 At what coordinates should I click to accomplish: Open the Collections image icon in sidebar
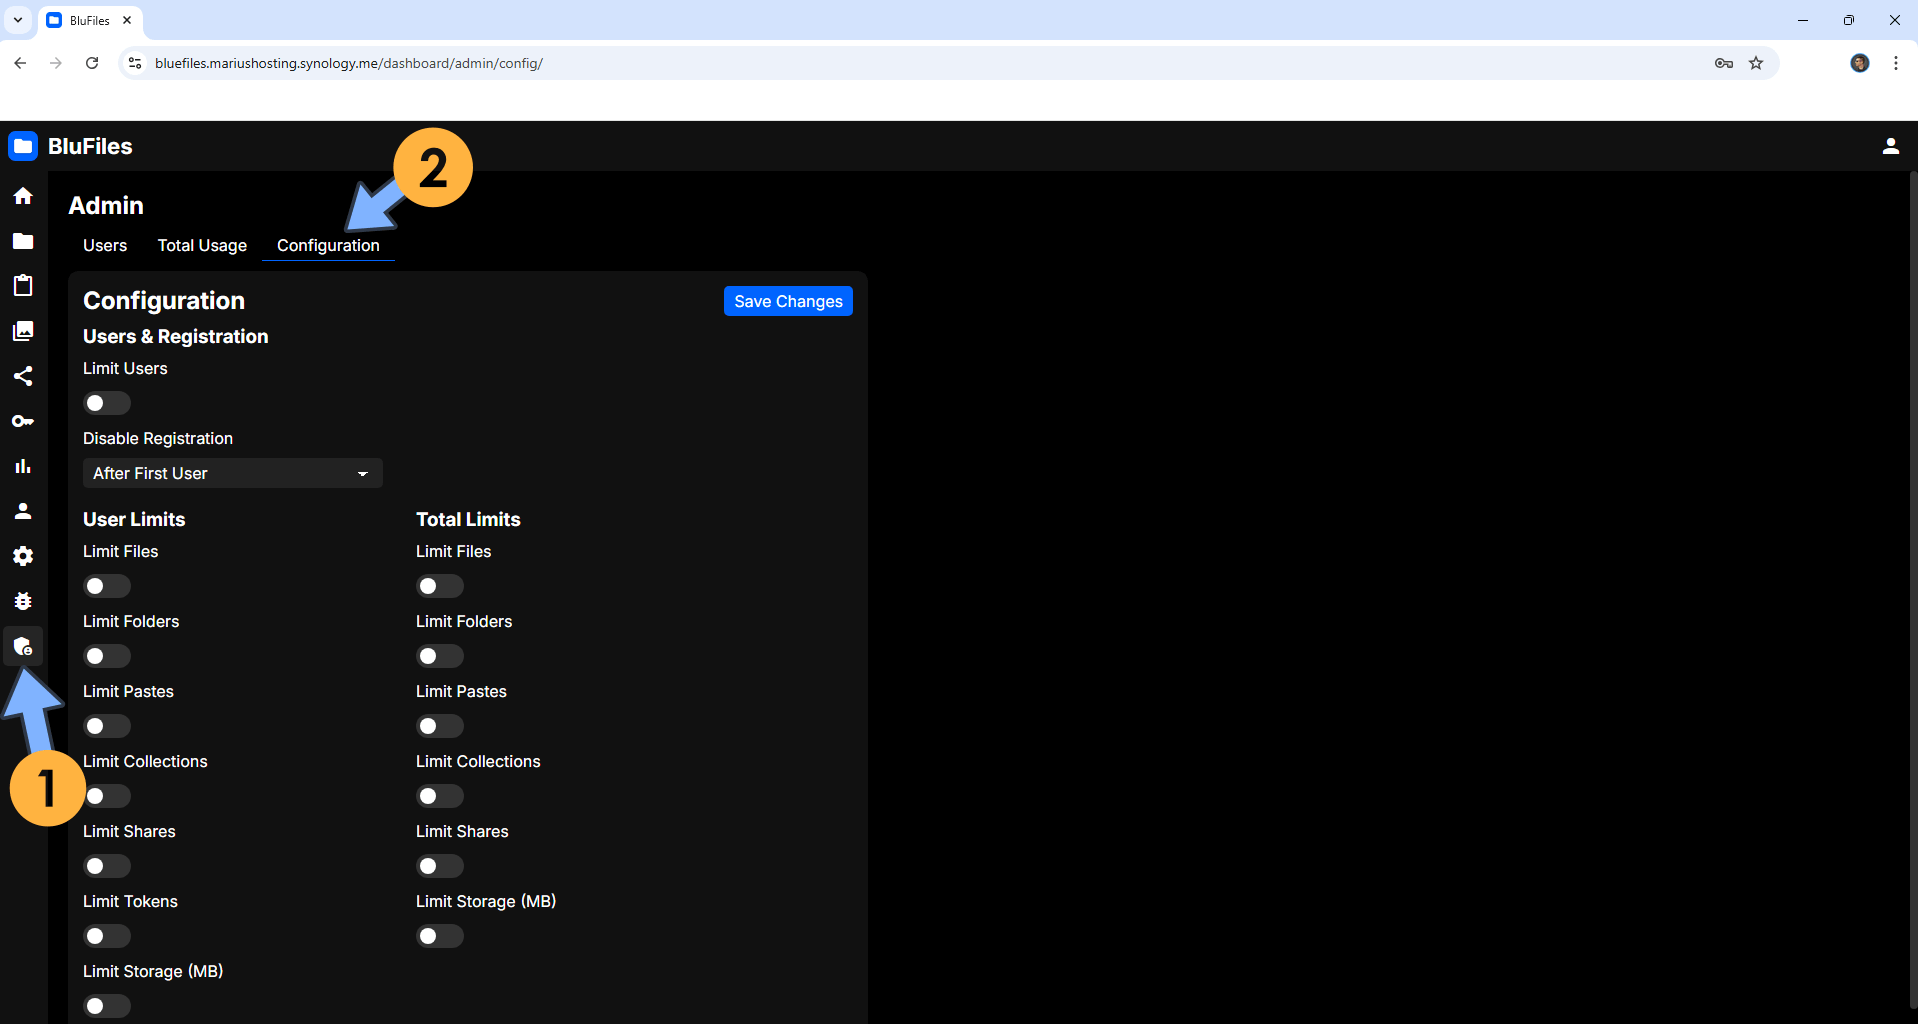coord(23,331)
